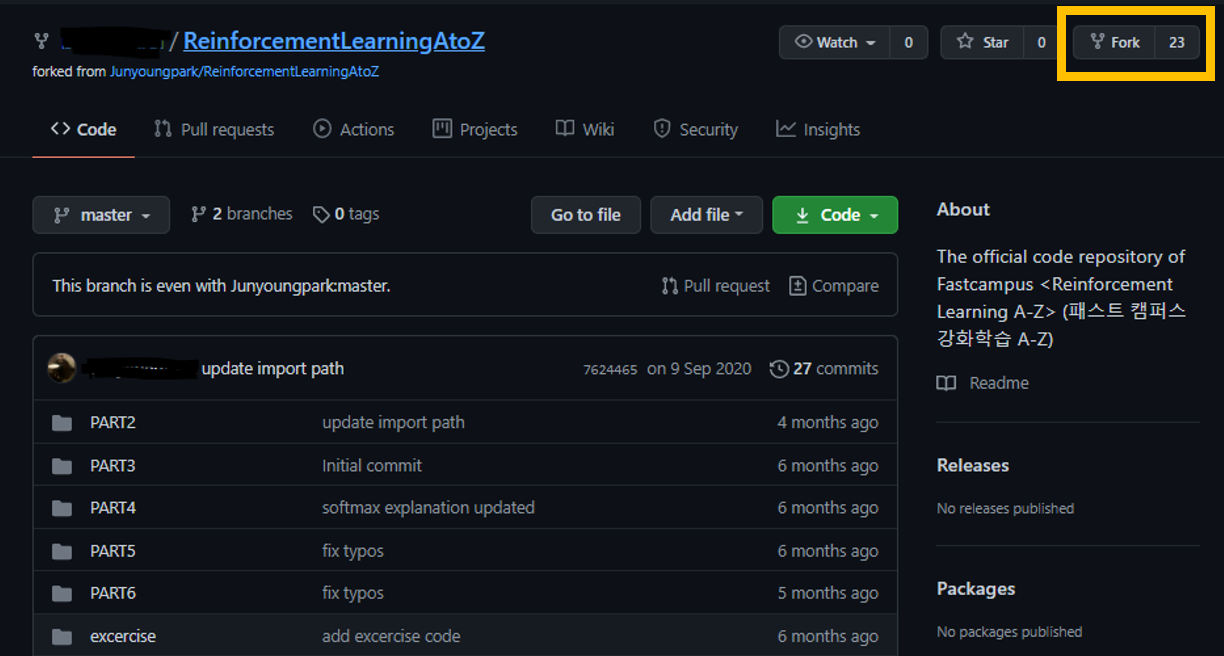Click the This branch is even with Junyoungpark:master text
This screenshot has height=656, width=1224.
click(221, 286)
